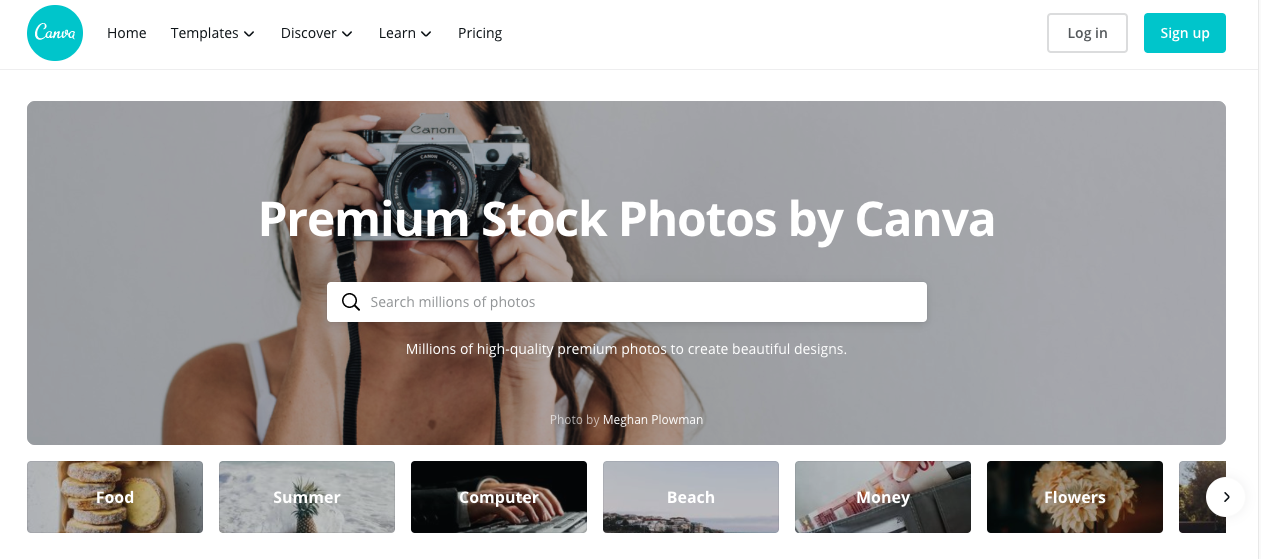Click the Premium Stock Photos by Canva heading
Screen dimensions: 1261x559
pos(627,219)
